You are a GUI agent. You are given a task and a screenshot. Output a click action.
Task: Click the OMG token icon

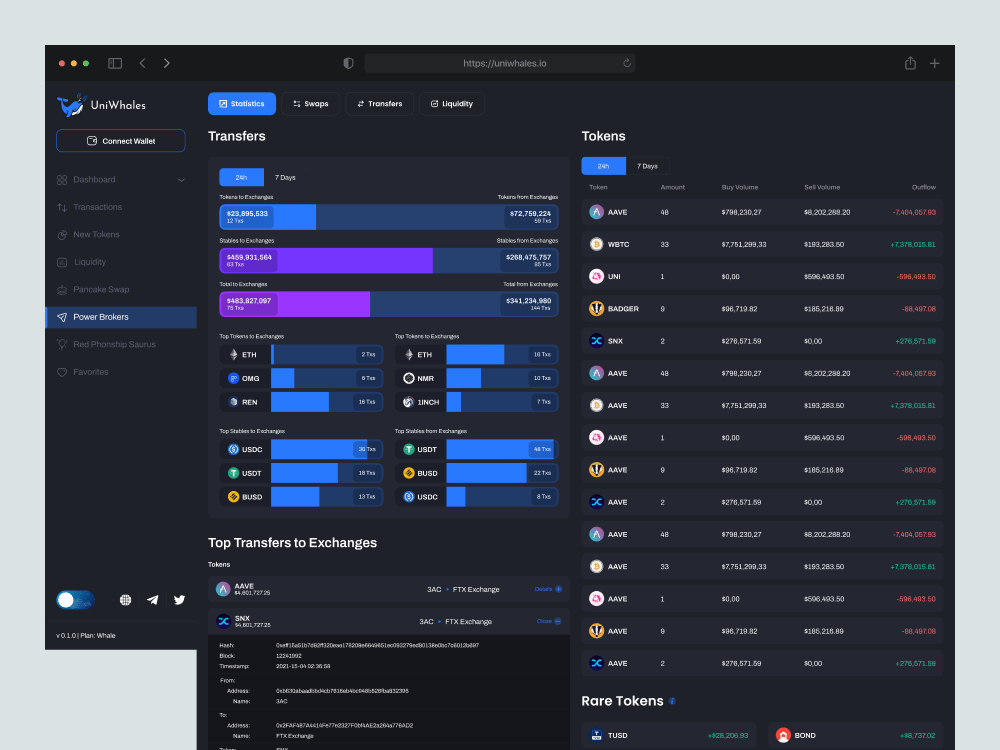pos(233,378)
